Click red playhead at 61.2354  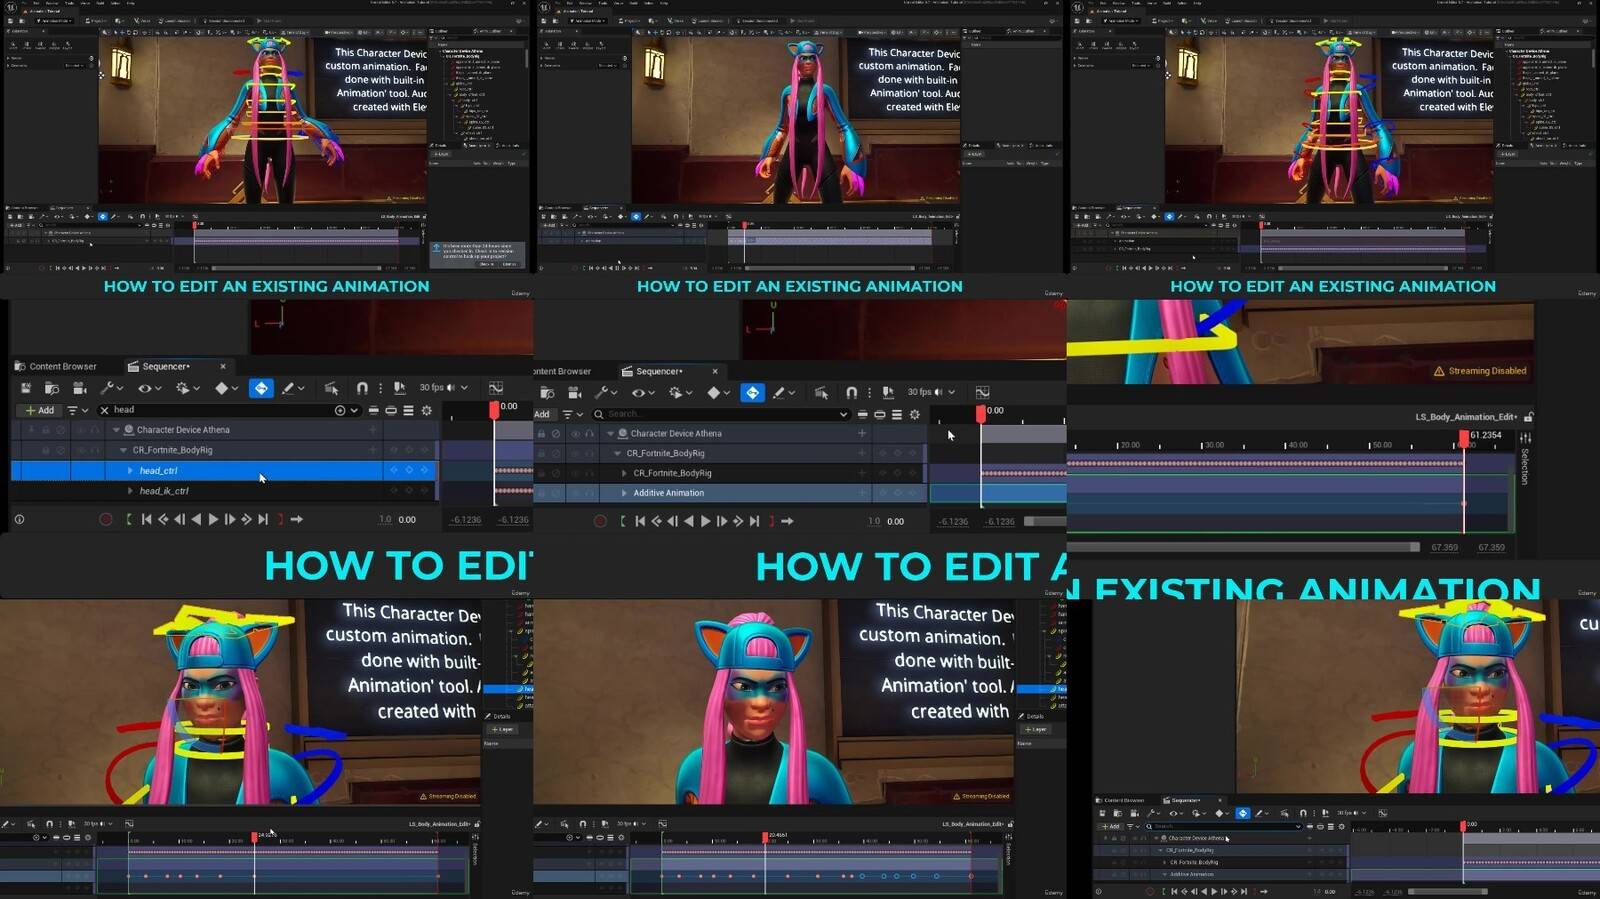point(1464,438)
